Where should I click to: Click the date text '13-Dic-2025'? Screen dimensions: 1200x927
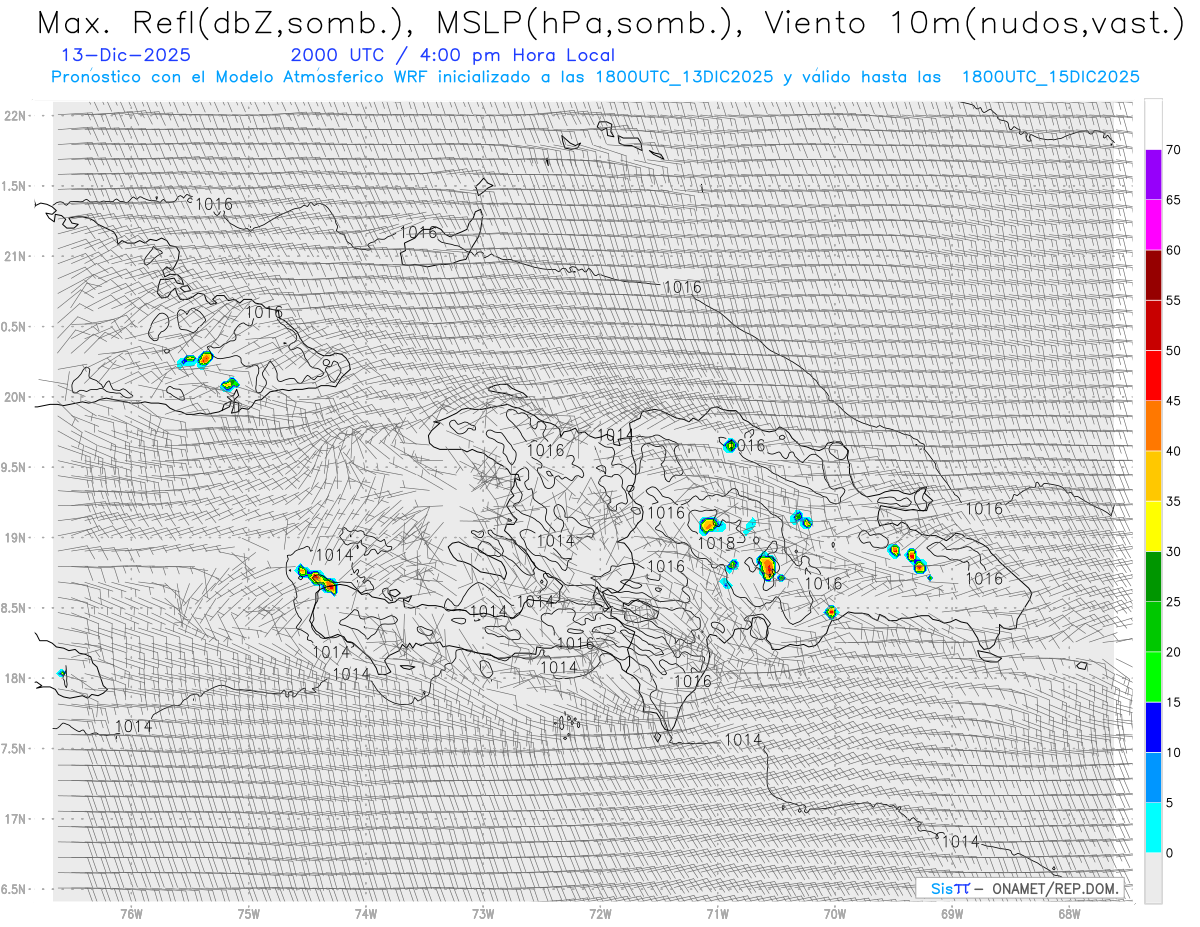click(x=125, y=55)
